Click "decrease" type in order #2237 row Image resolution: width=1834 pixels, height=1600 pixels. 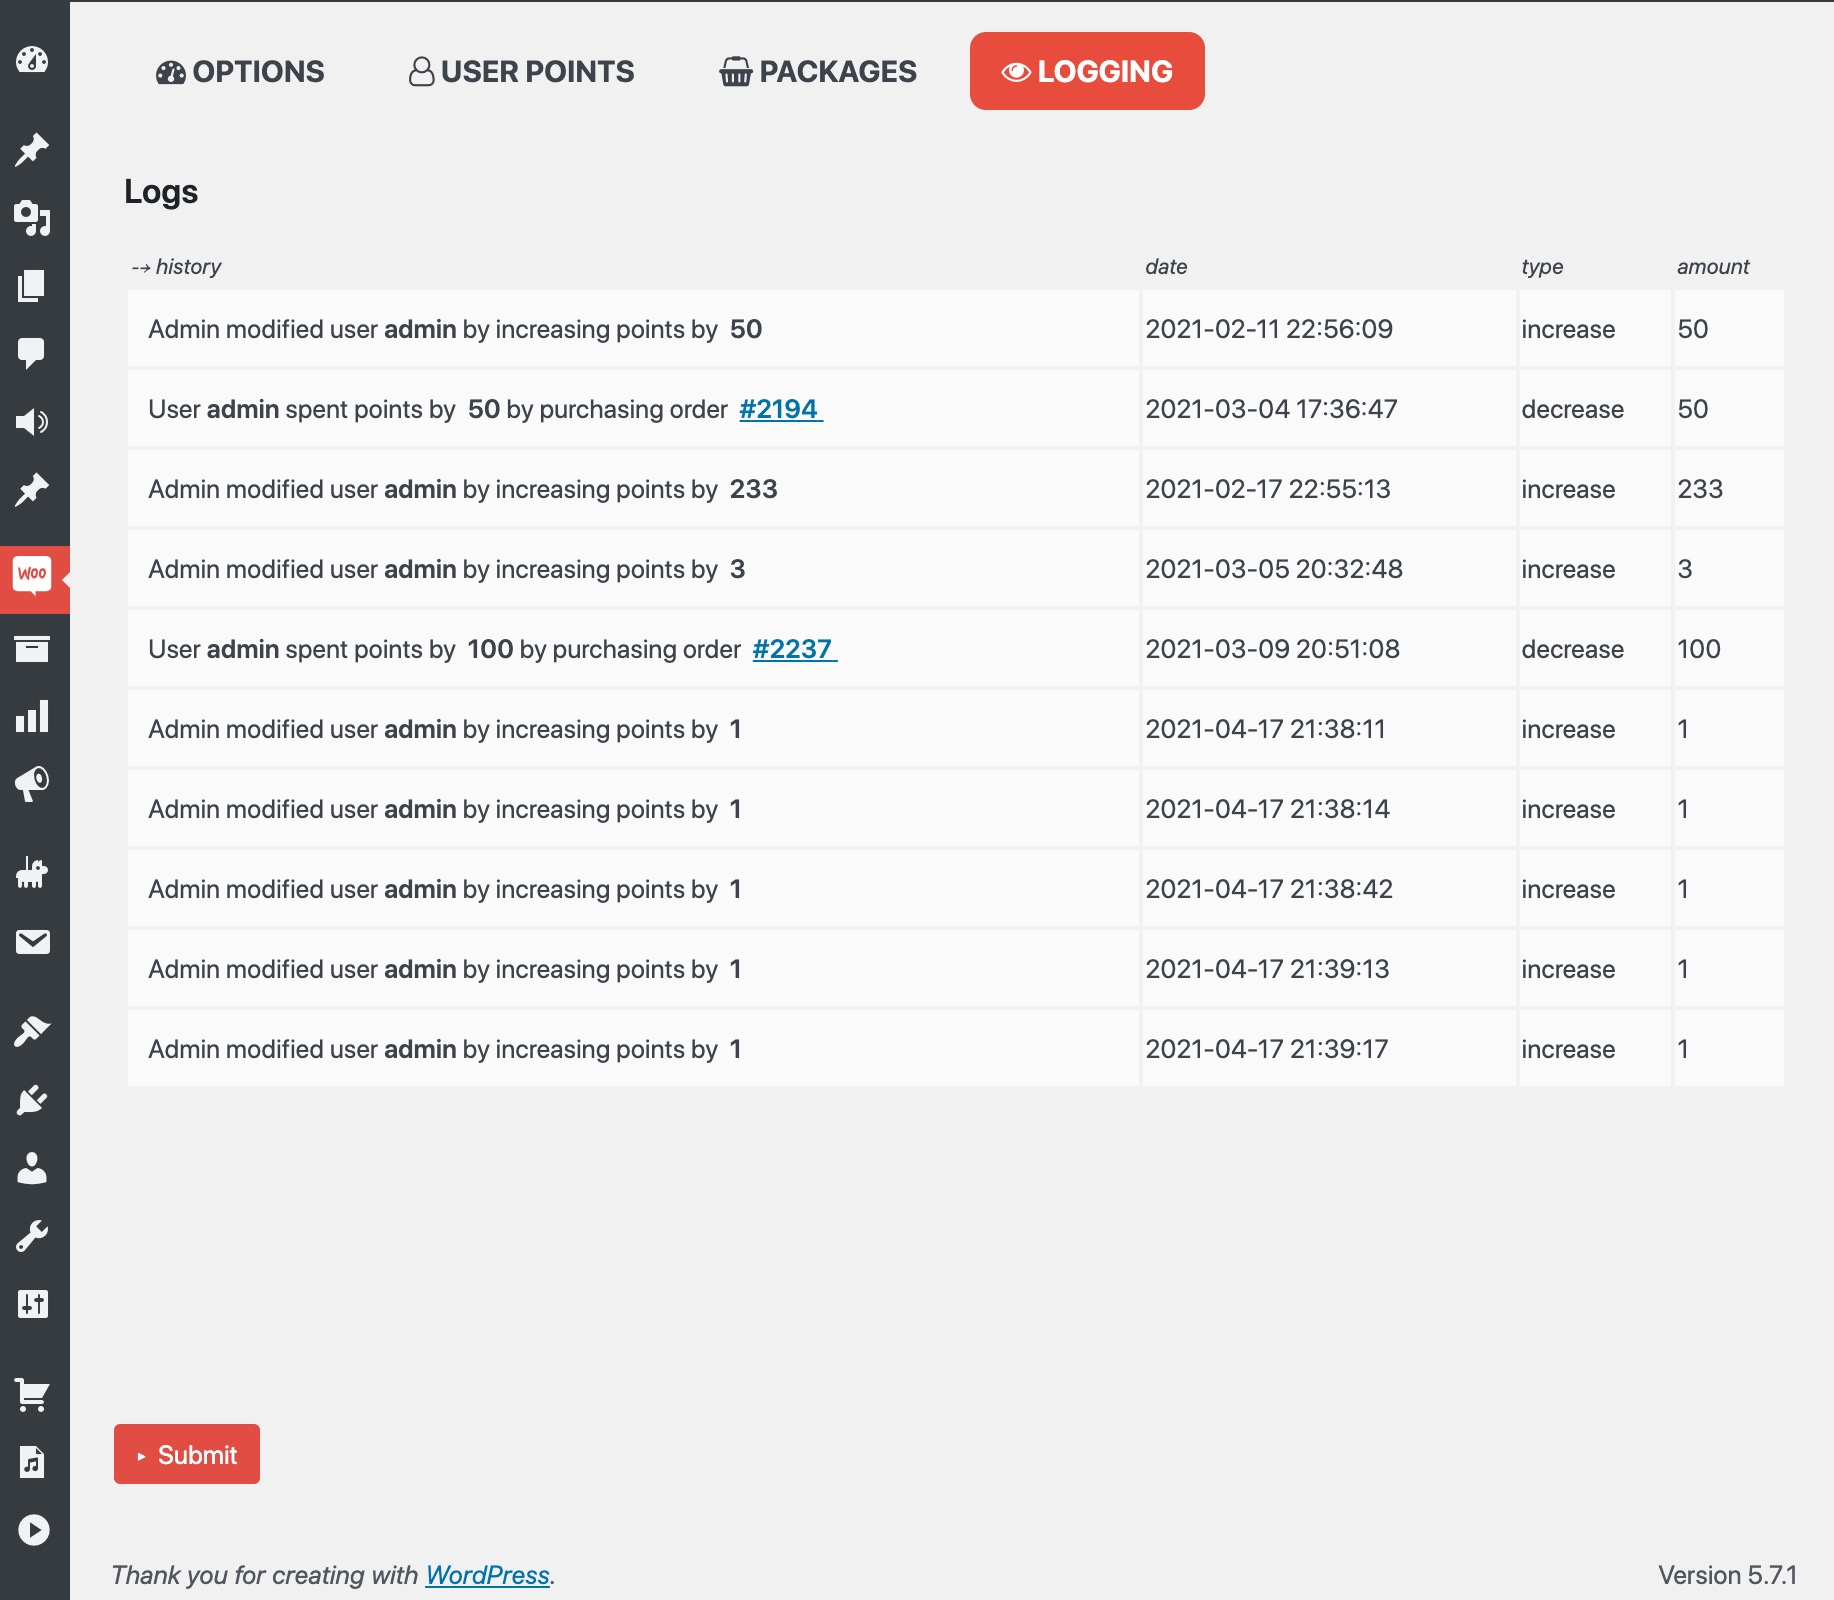tap(1572, 649)
